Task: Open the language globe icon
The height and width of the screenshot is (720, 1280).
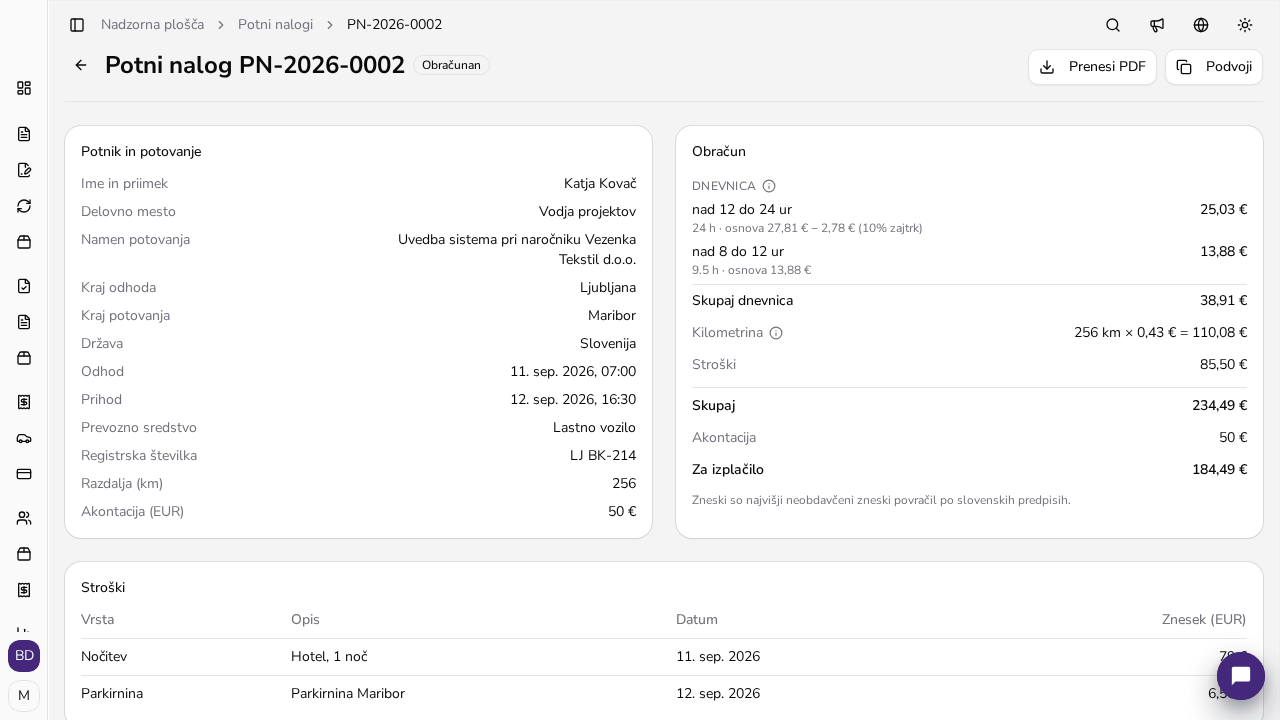Action: click(x=1201, y=25)
